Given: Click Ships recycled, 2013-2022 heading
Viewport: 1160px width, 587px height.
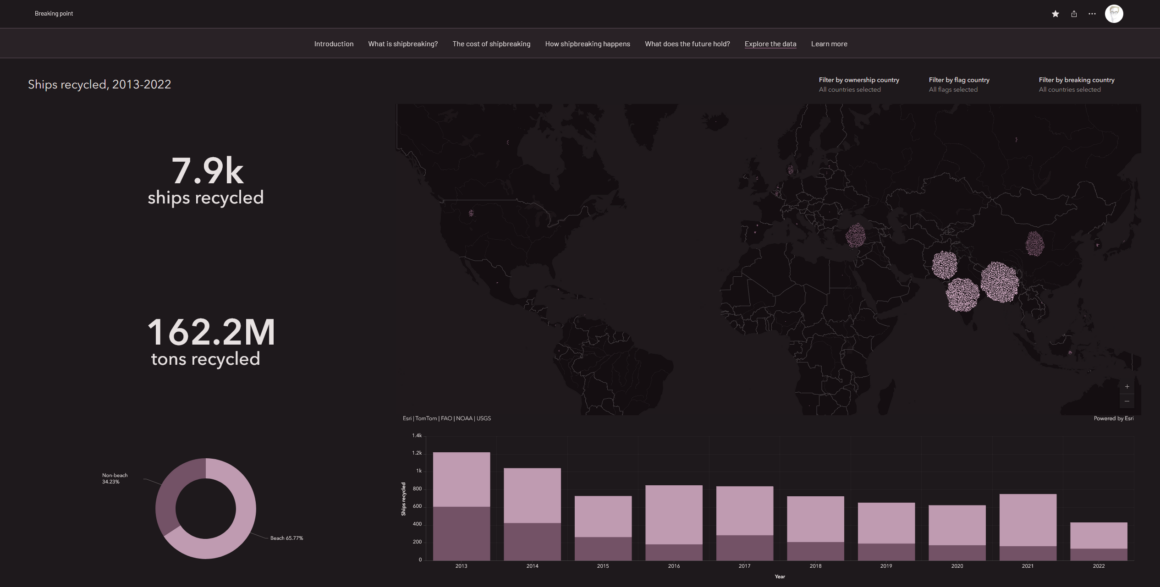Looking at the screenshot, I should pyautogui.click(x=99, y=84).
